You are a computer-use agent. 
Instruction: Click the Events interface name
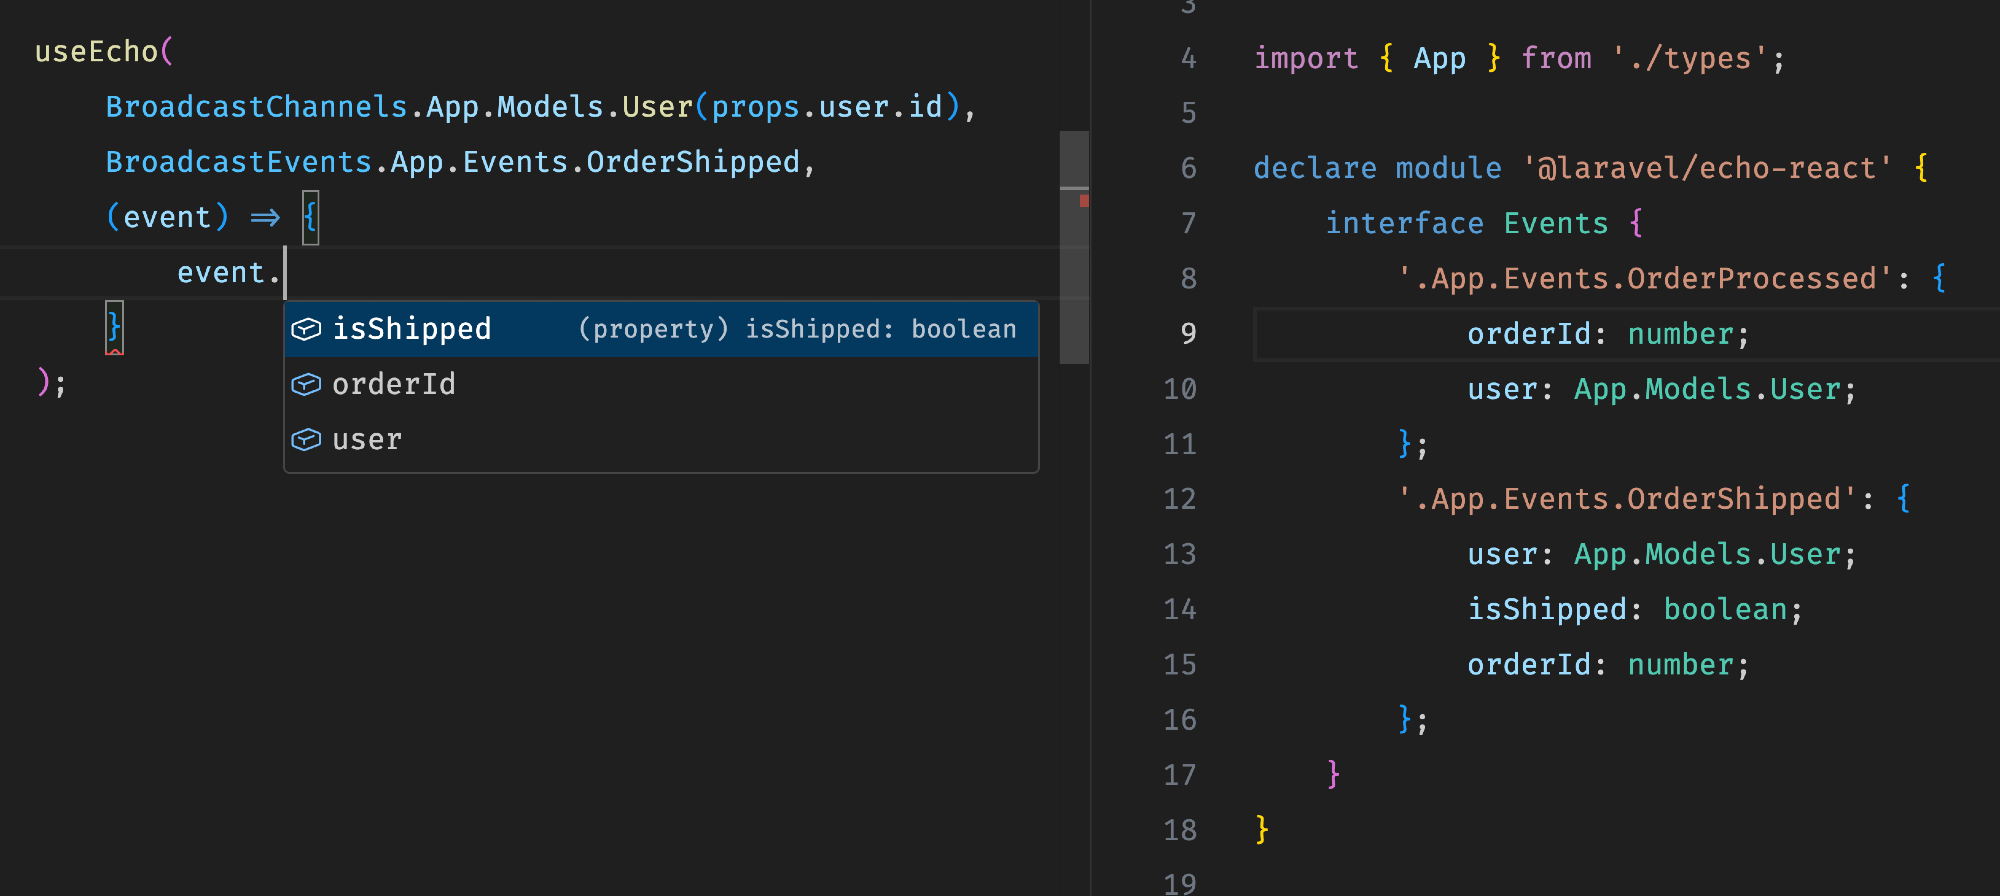coord(1555,223)
